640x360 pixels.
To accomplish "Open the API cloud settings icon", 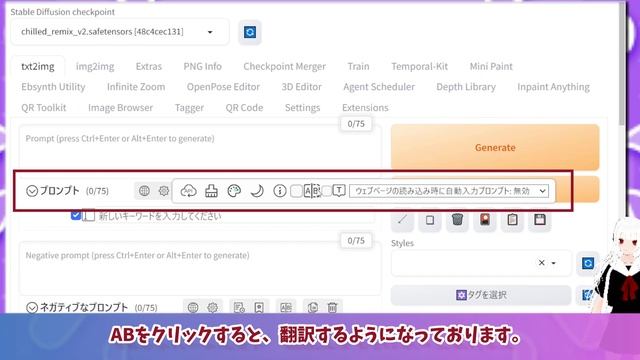I will coord(188,191).
